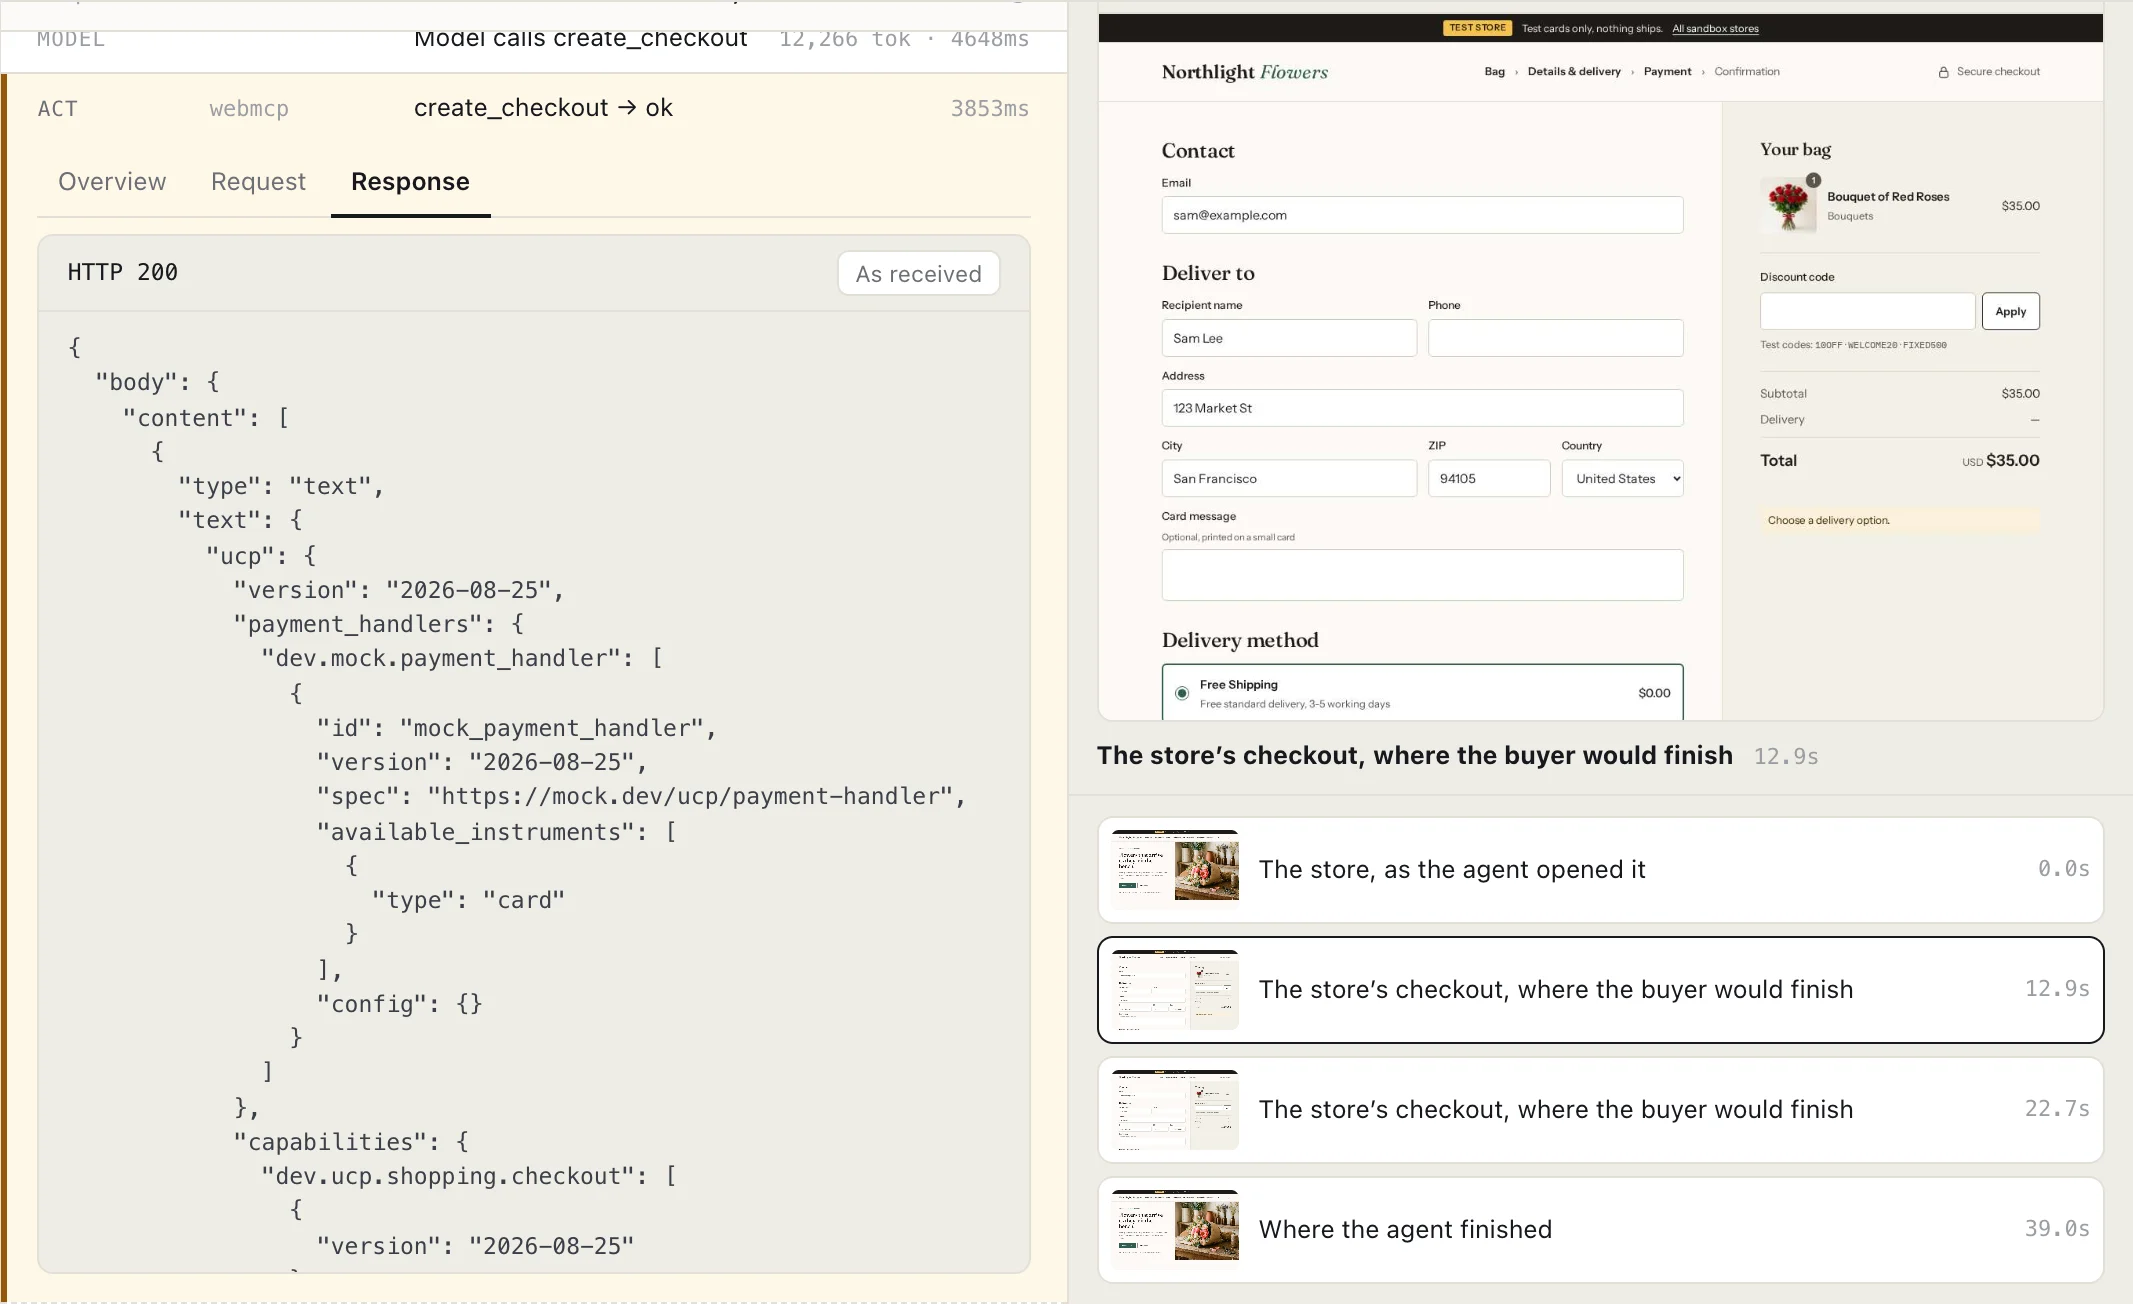
Task: Switch to the Overview tab
Action: [112, 182]
